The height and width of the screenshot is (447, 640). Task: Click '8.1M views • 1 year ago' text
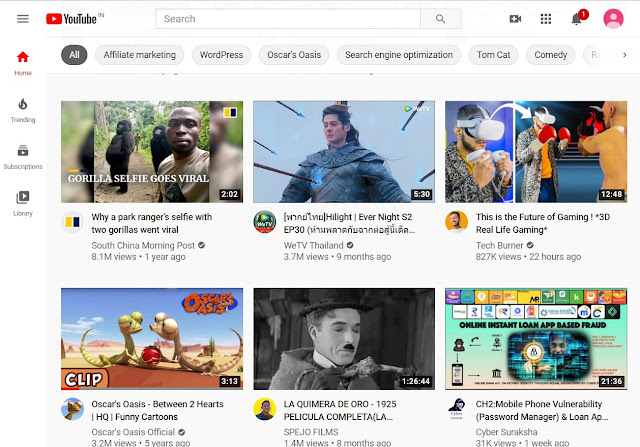point(138,257)
